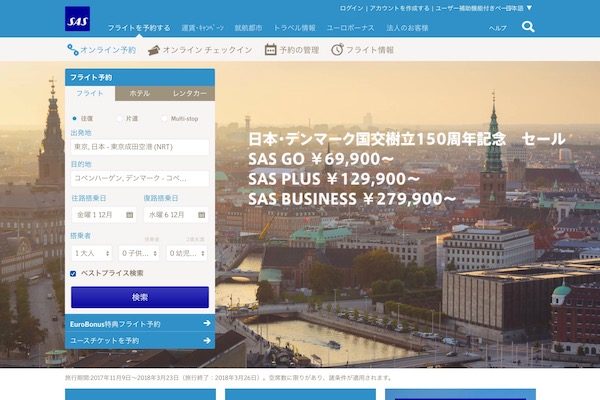Open the ユーロボーナス menu
Viewport: 600px width, 400px height.
coord(351,28)
